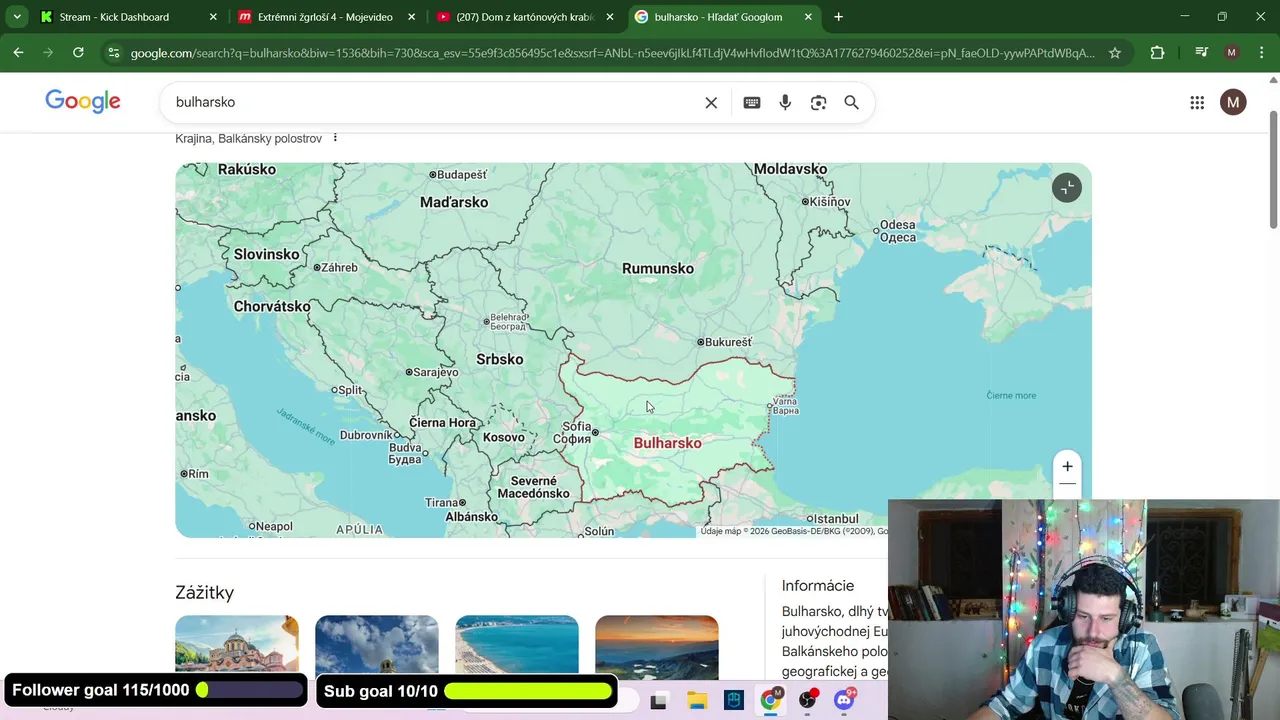Open OBS from the taskbar
1280x720 pixels.
pos(807,701)
